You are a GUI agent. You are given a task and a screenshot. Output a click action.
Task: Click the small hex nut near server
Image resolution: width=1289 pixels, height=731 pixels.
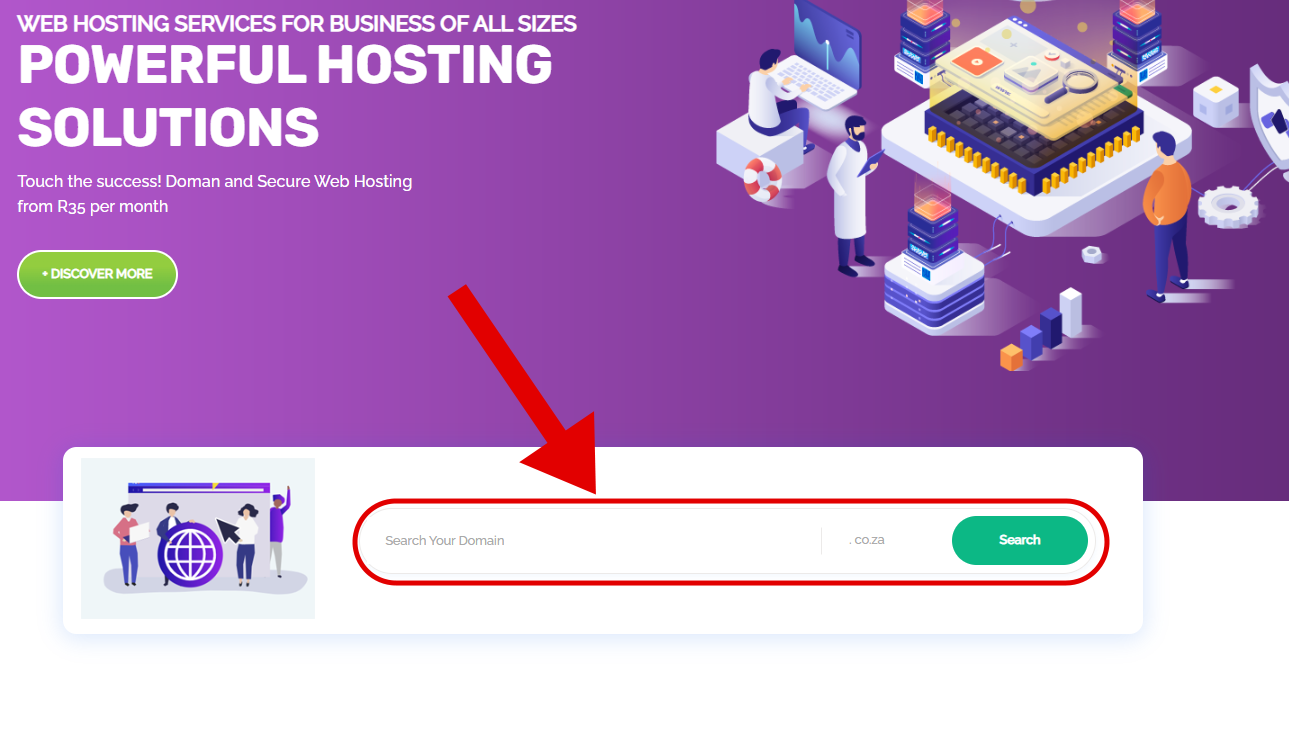coord(1092,254)
